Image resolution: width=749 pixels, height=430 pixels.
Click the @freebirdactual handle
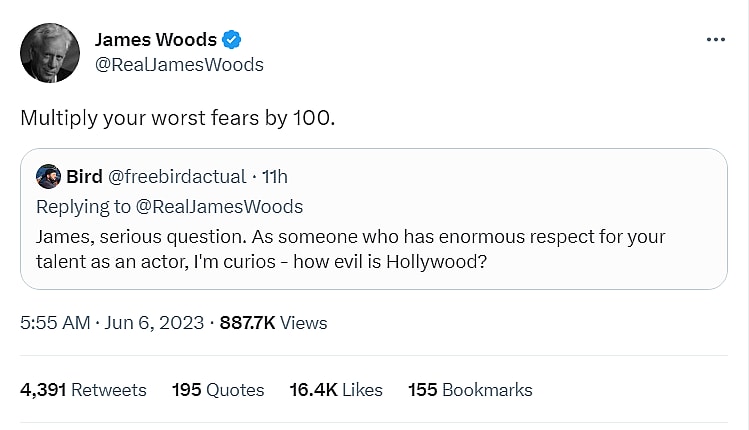tap(176, 177)
